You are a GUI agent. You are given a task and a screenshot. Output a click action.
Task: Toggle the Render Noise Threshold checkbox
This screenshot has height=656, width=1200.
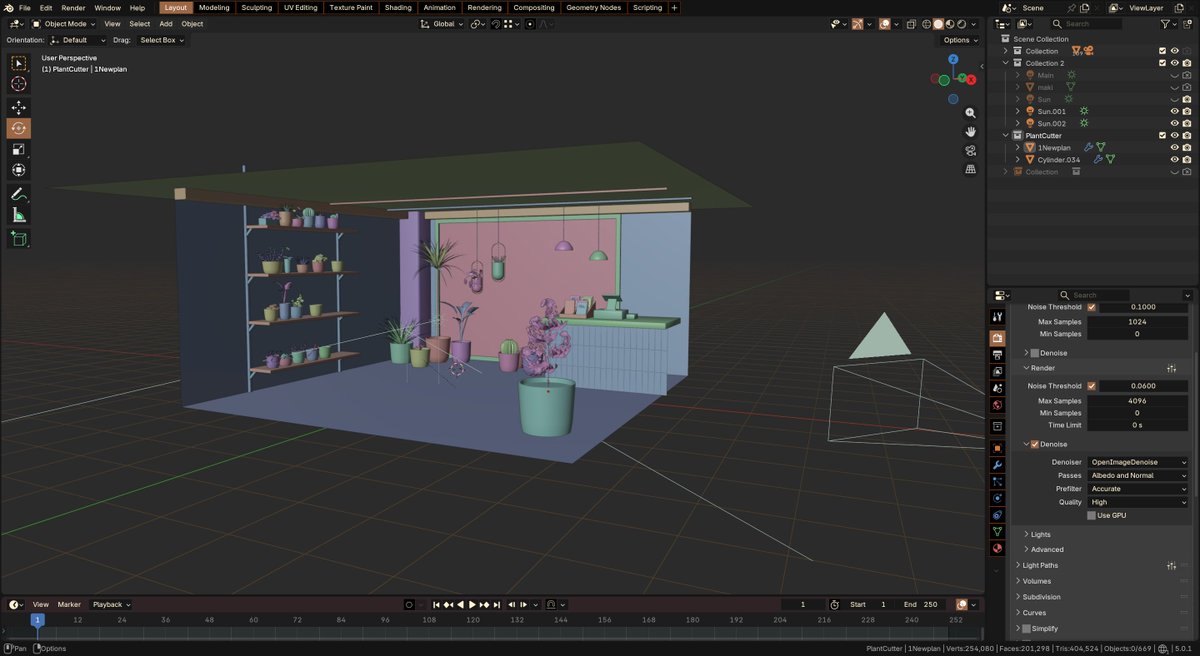click(1091, 386)
